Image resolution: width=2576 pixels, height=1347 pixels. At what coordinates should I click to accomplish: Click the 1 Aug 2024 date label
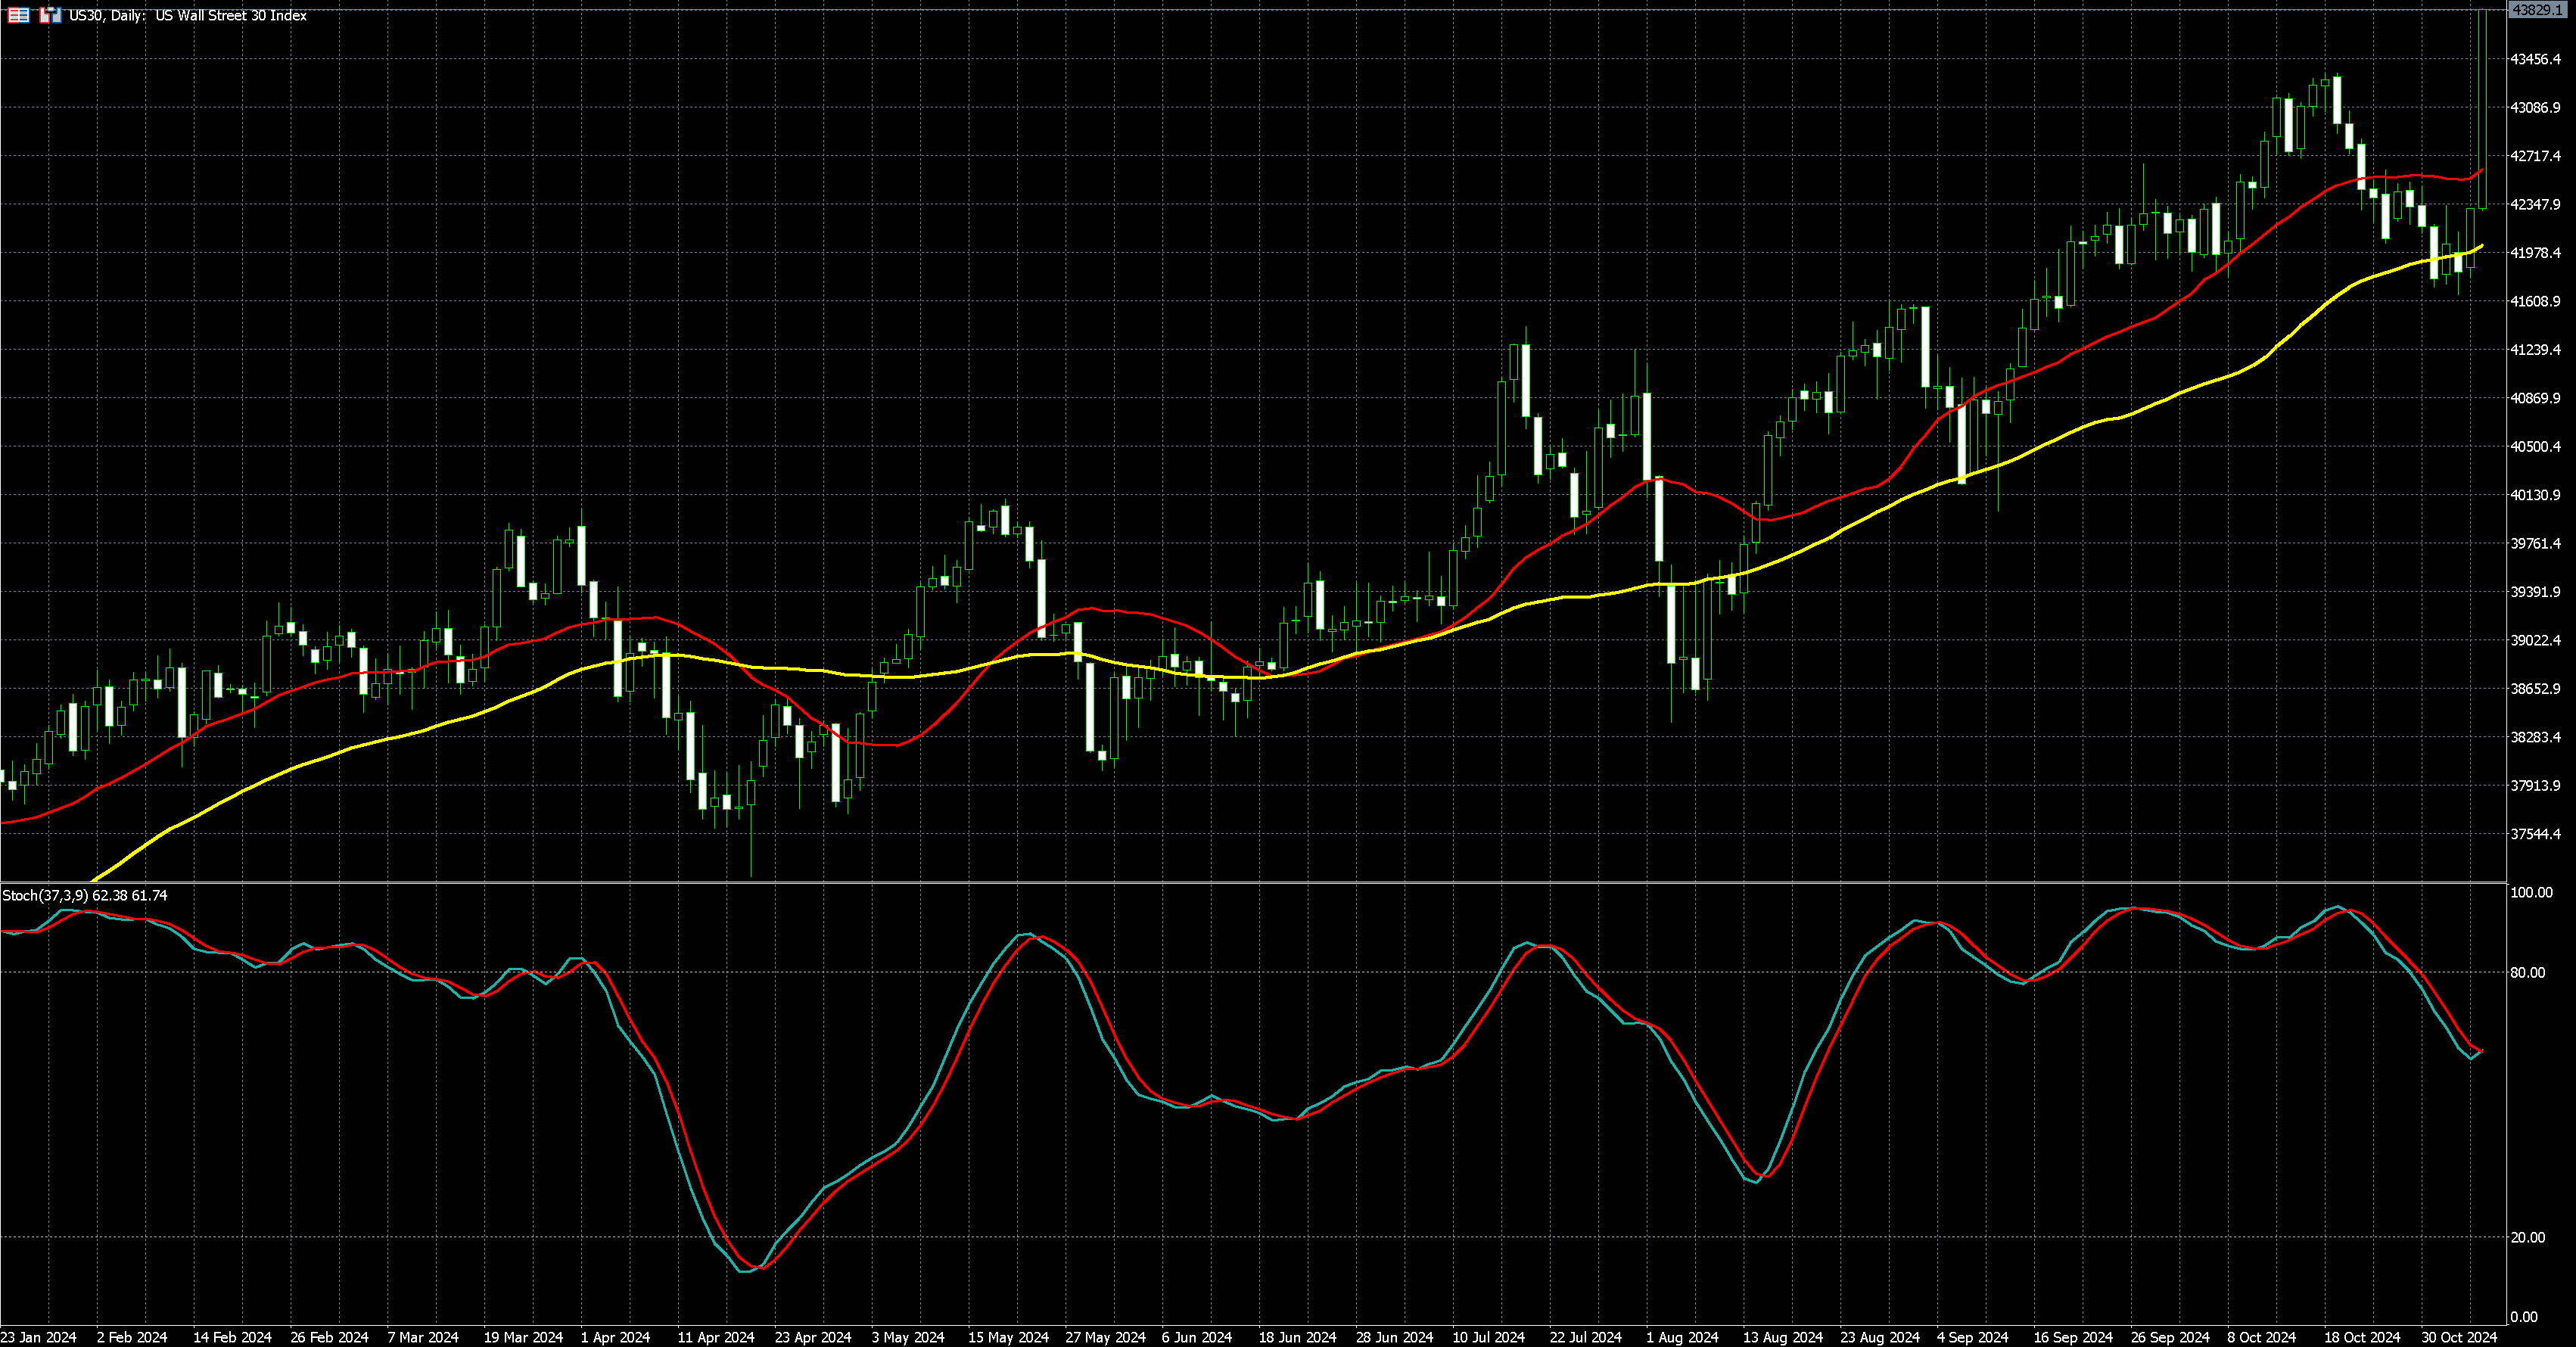tap(1682, 1337)
